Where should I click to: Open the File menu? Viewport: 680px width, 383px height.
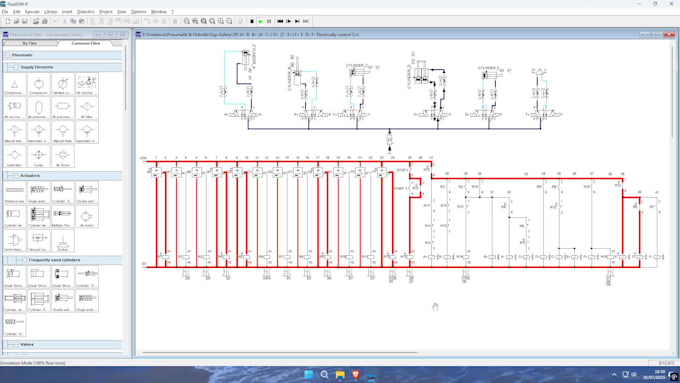point(5,12)
